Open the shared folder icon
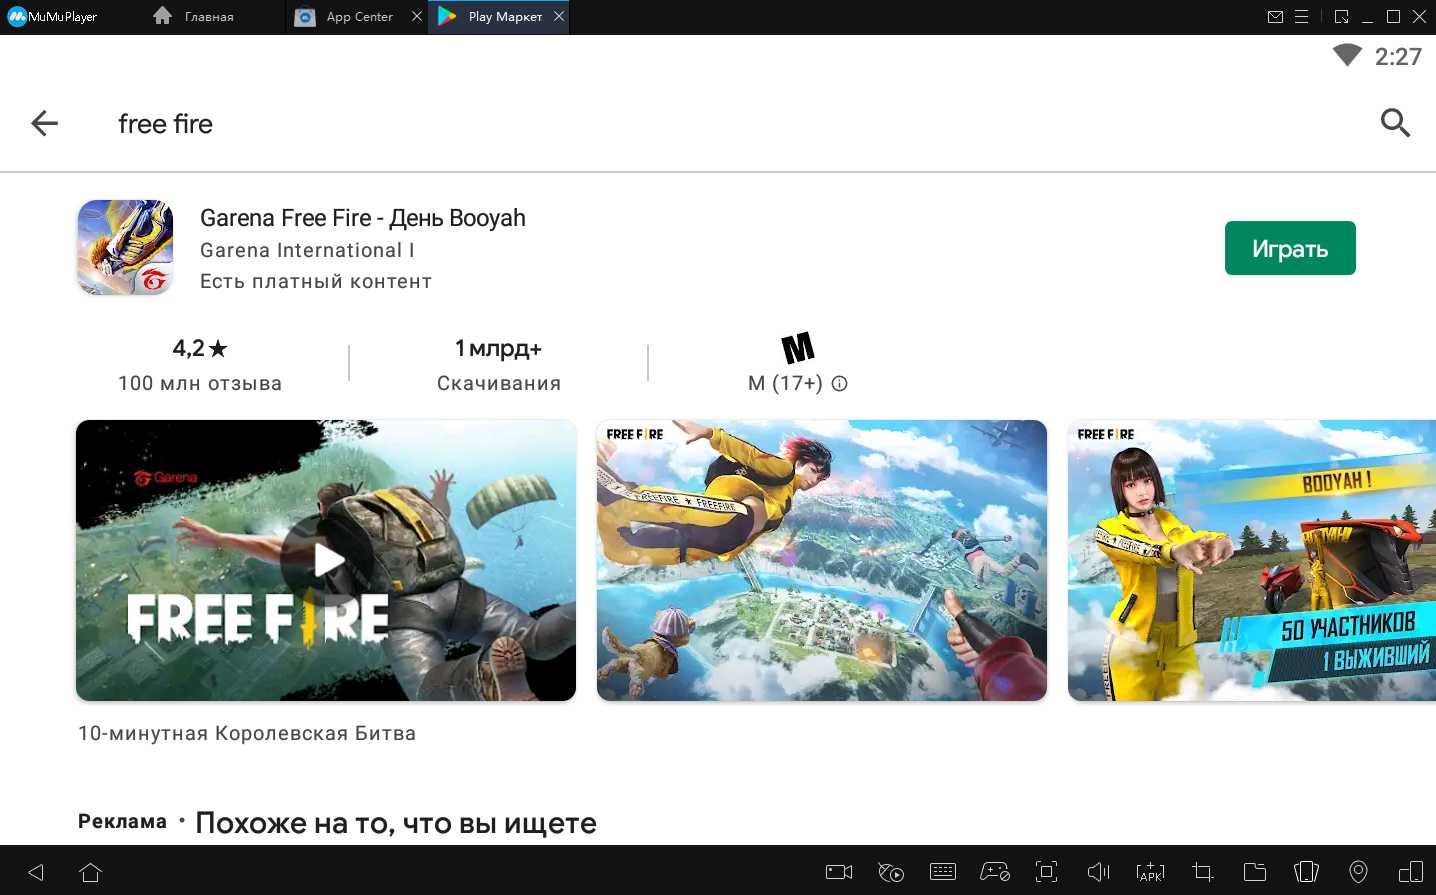The image size is (1436, 895). [x=1254, y=872]
